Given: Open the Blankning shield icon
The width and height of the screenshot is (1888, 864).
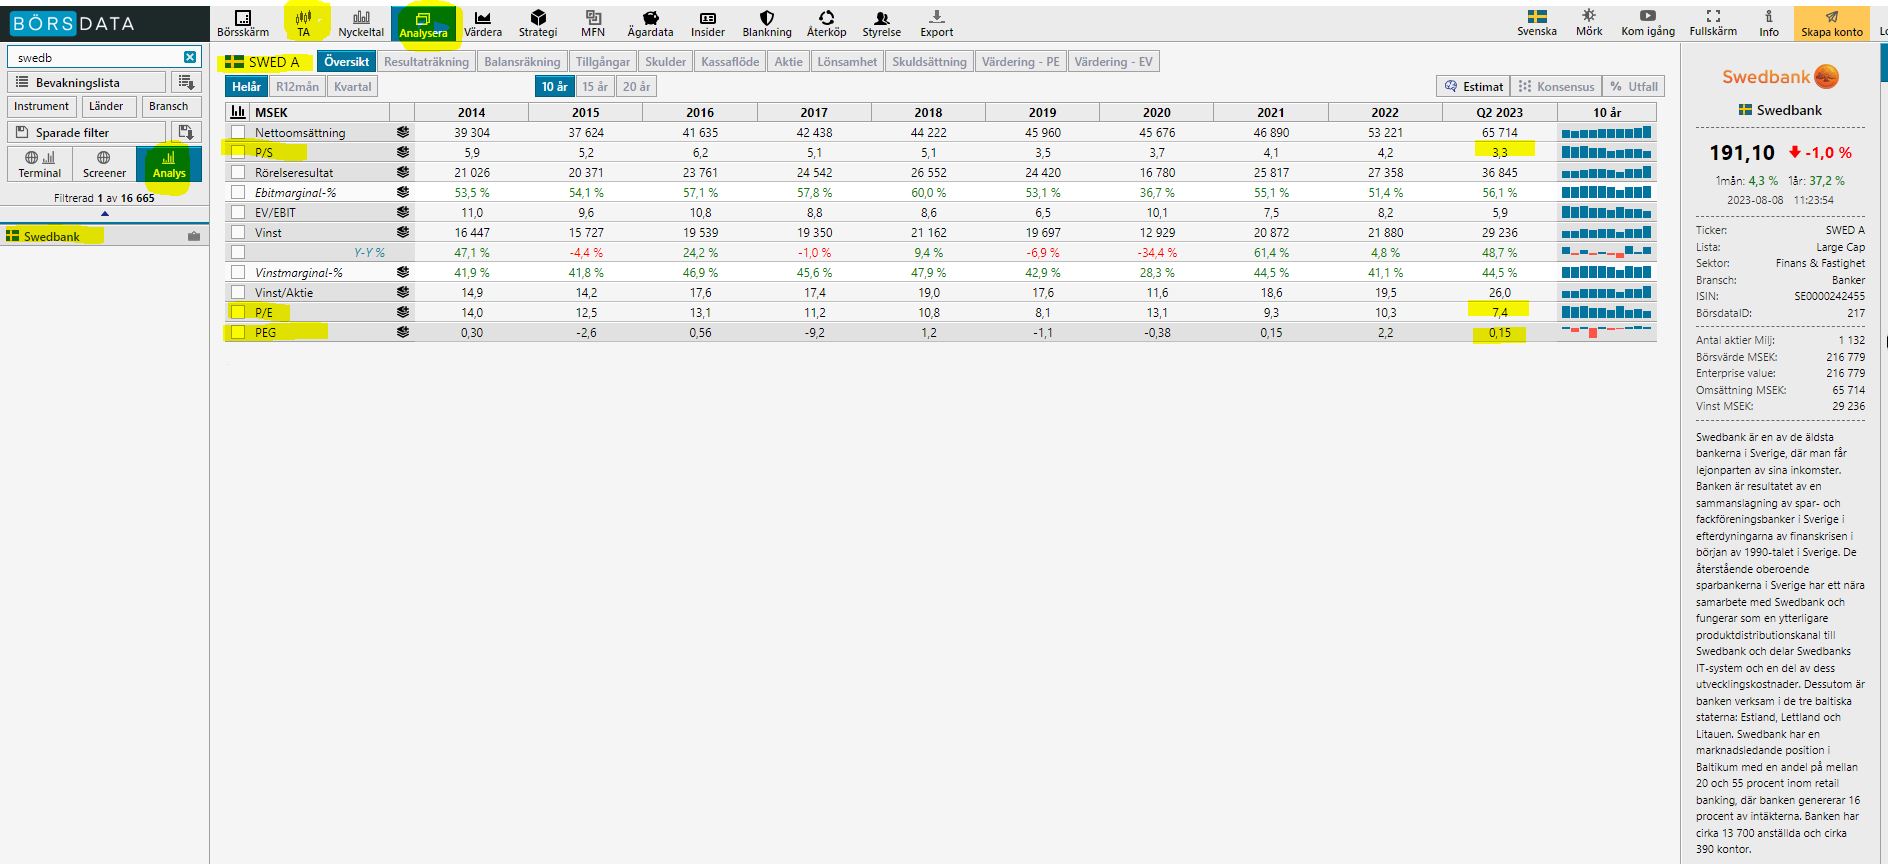Looking at the screenshot, I should click(x=767, y=23).
